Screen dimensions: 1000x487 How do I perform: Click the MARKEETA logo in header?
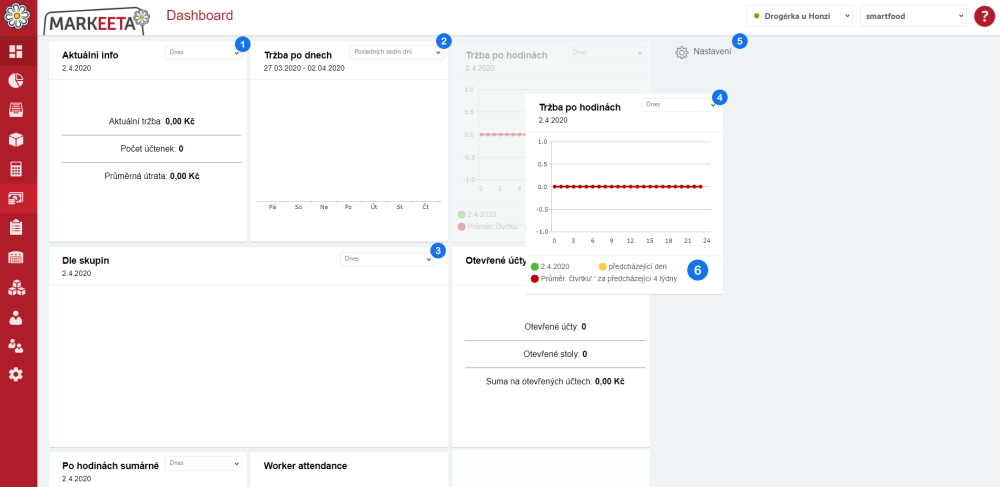(97, 22)
